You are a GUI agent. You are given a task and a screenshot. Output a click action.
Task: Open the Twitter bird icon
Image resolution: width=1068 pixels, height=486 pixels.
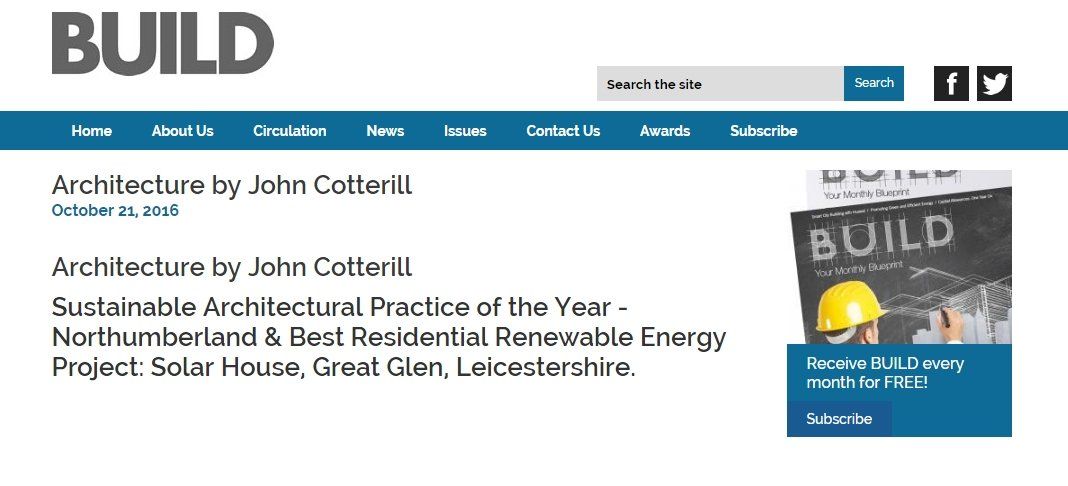[994, 84]
